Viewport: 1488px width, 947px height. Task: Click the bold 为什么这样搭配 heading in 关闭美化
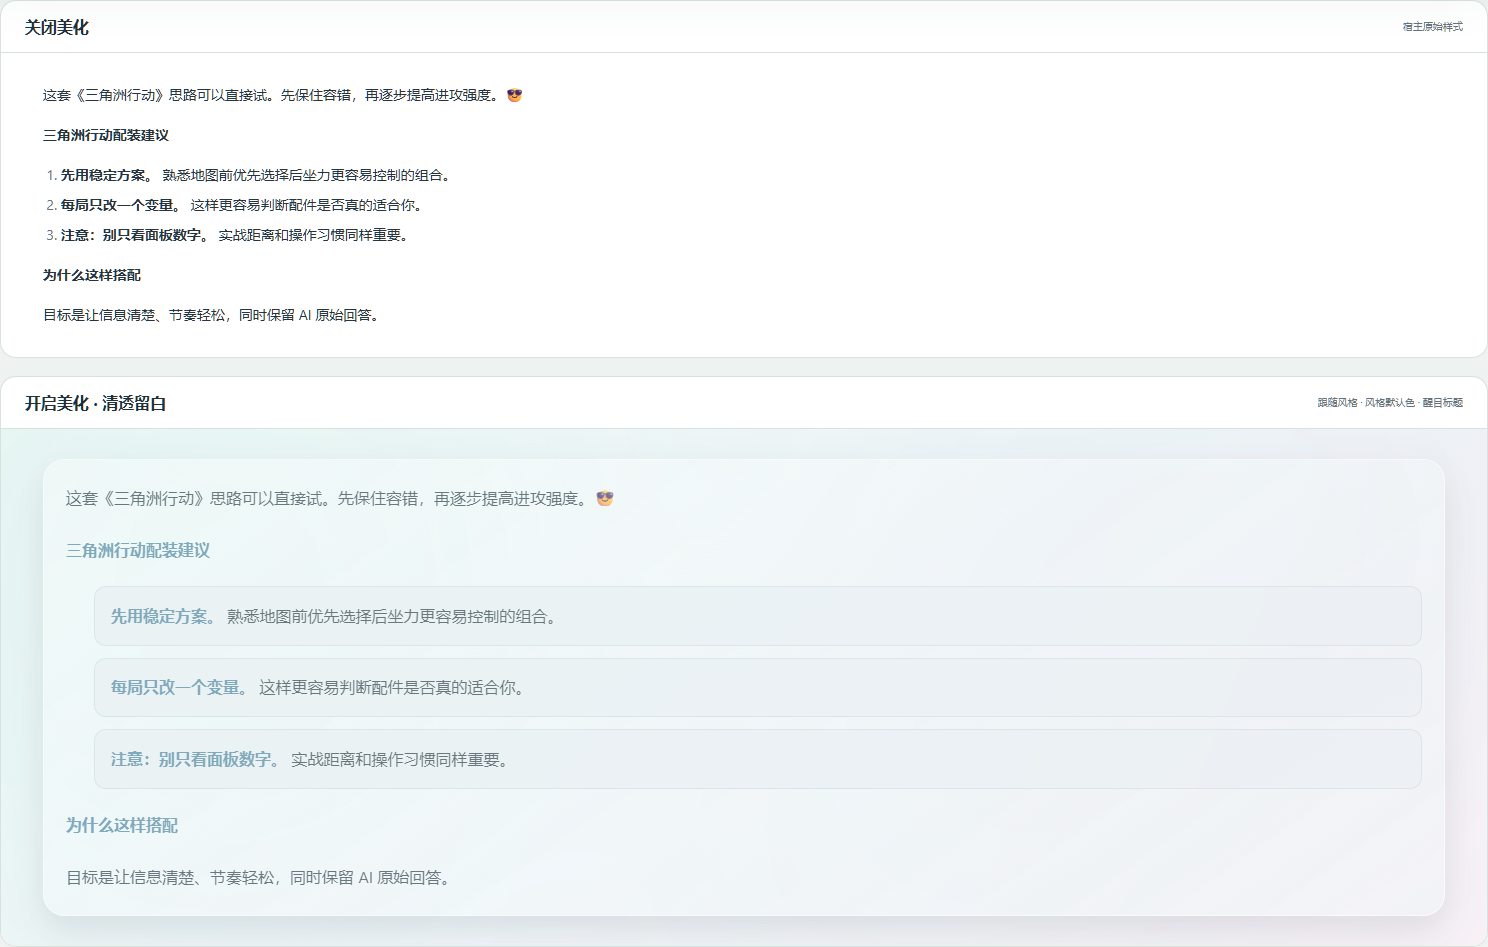(92, 275)
